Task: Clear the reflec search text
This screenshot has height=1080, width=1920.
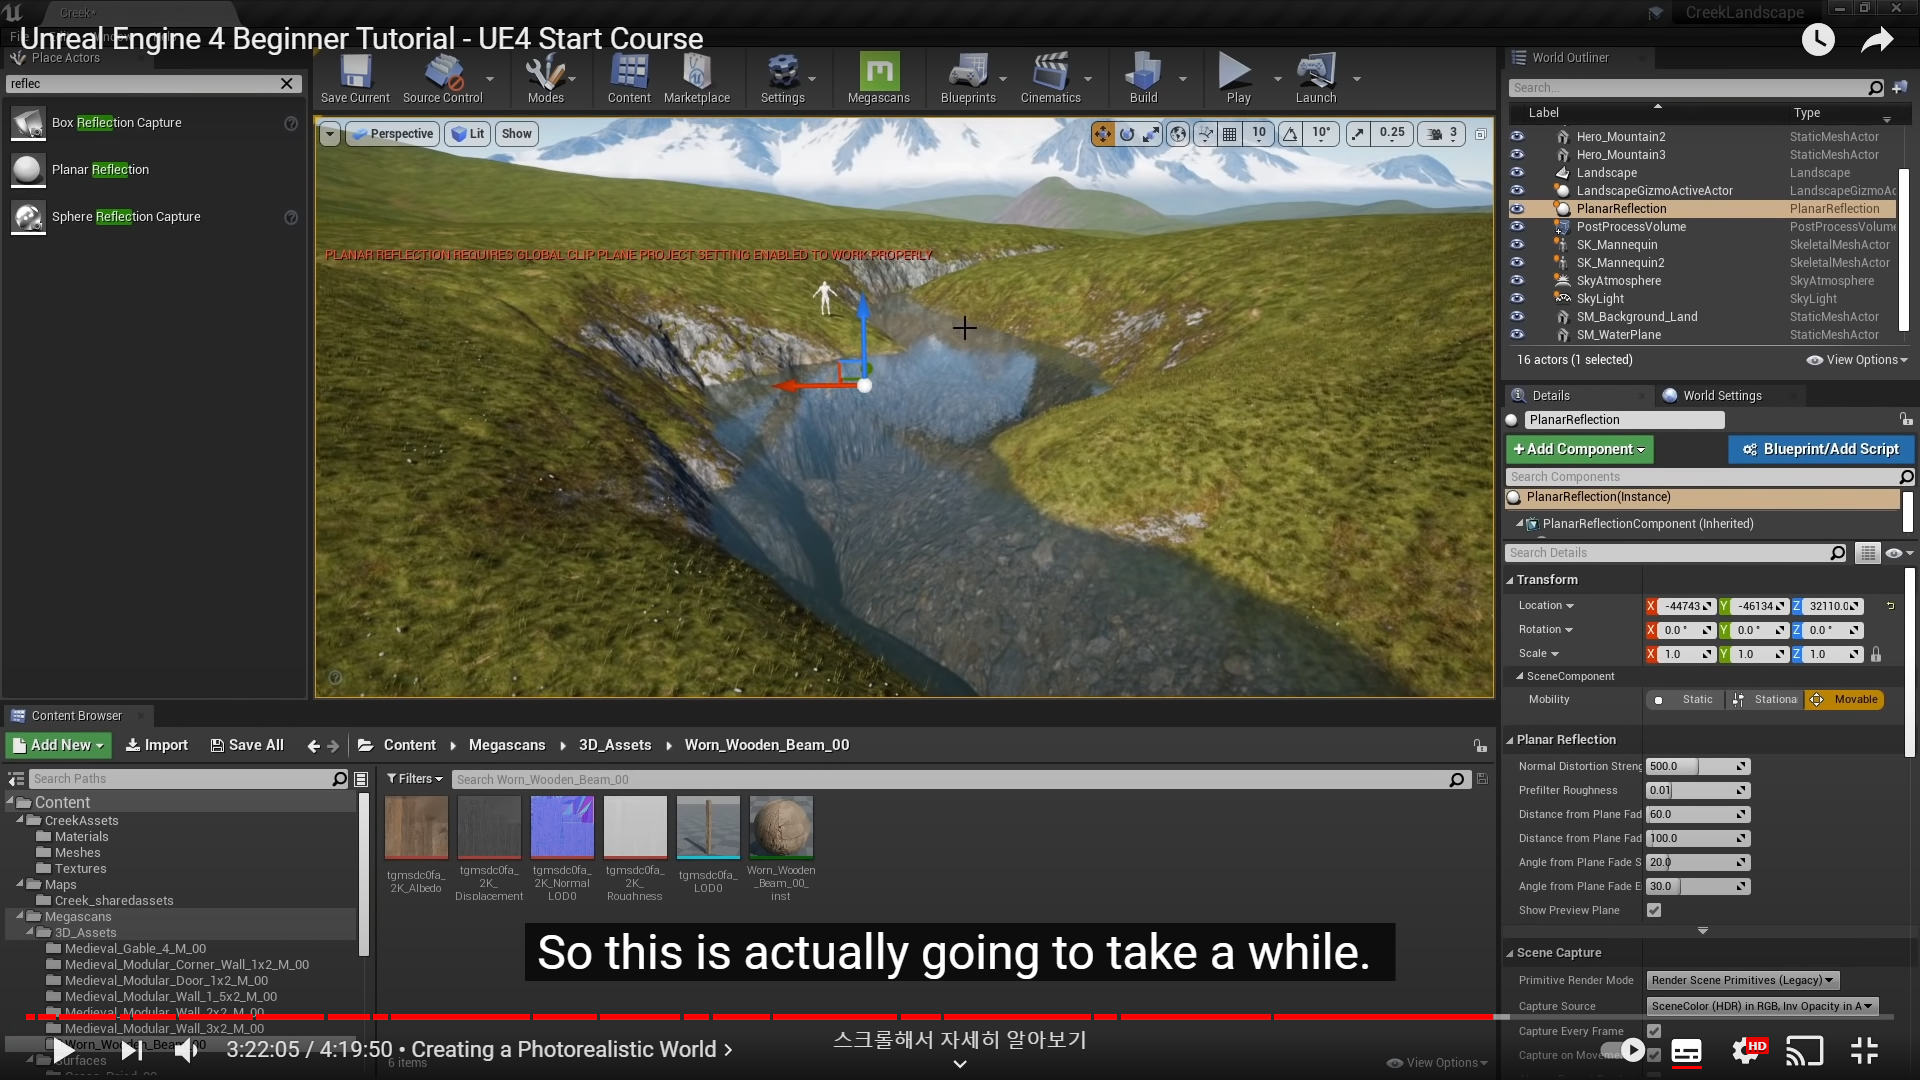Action: [287, 84]
